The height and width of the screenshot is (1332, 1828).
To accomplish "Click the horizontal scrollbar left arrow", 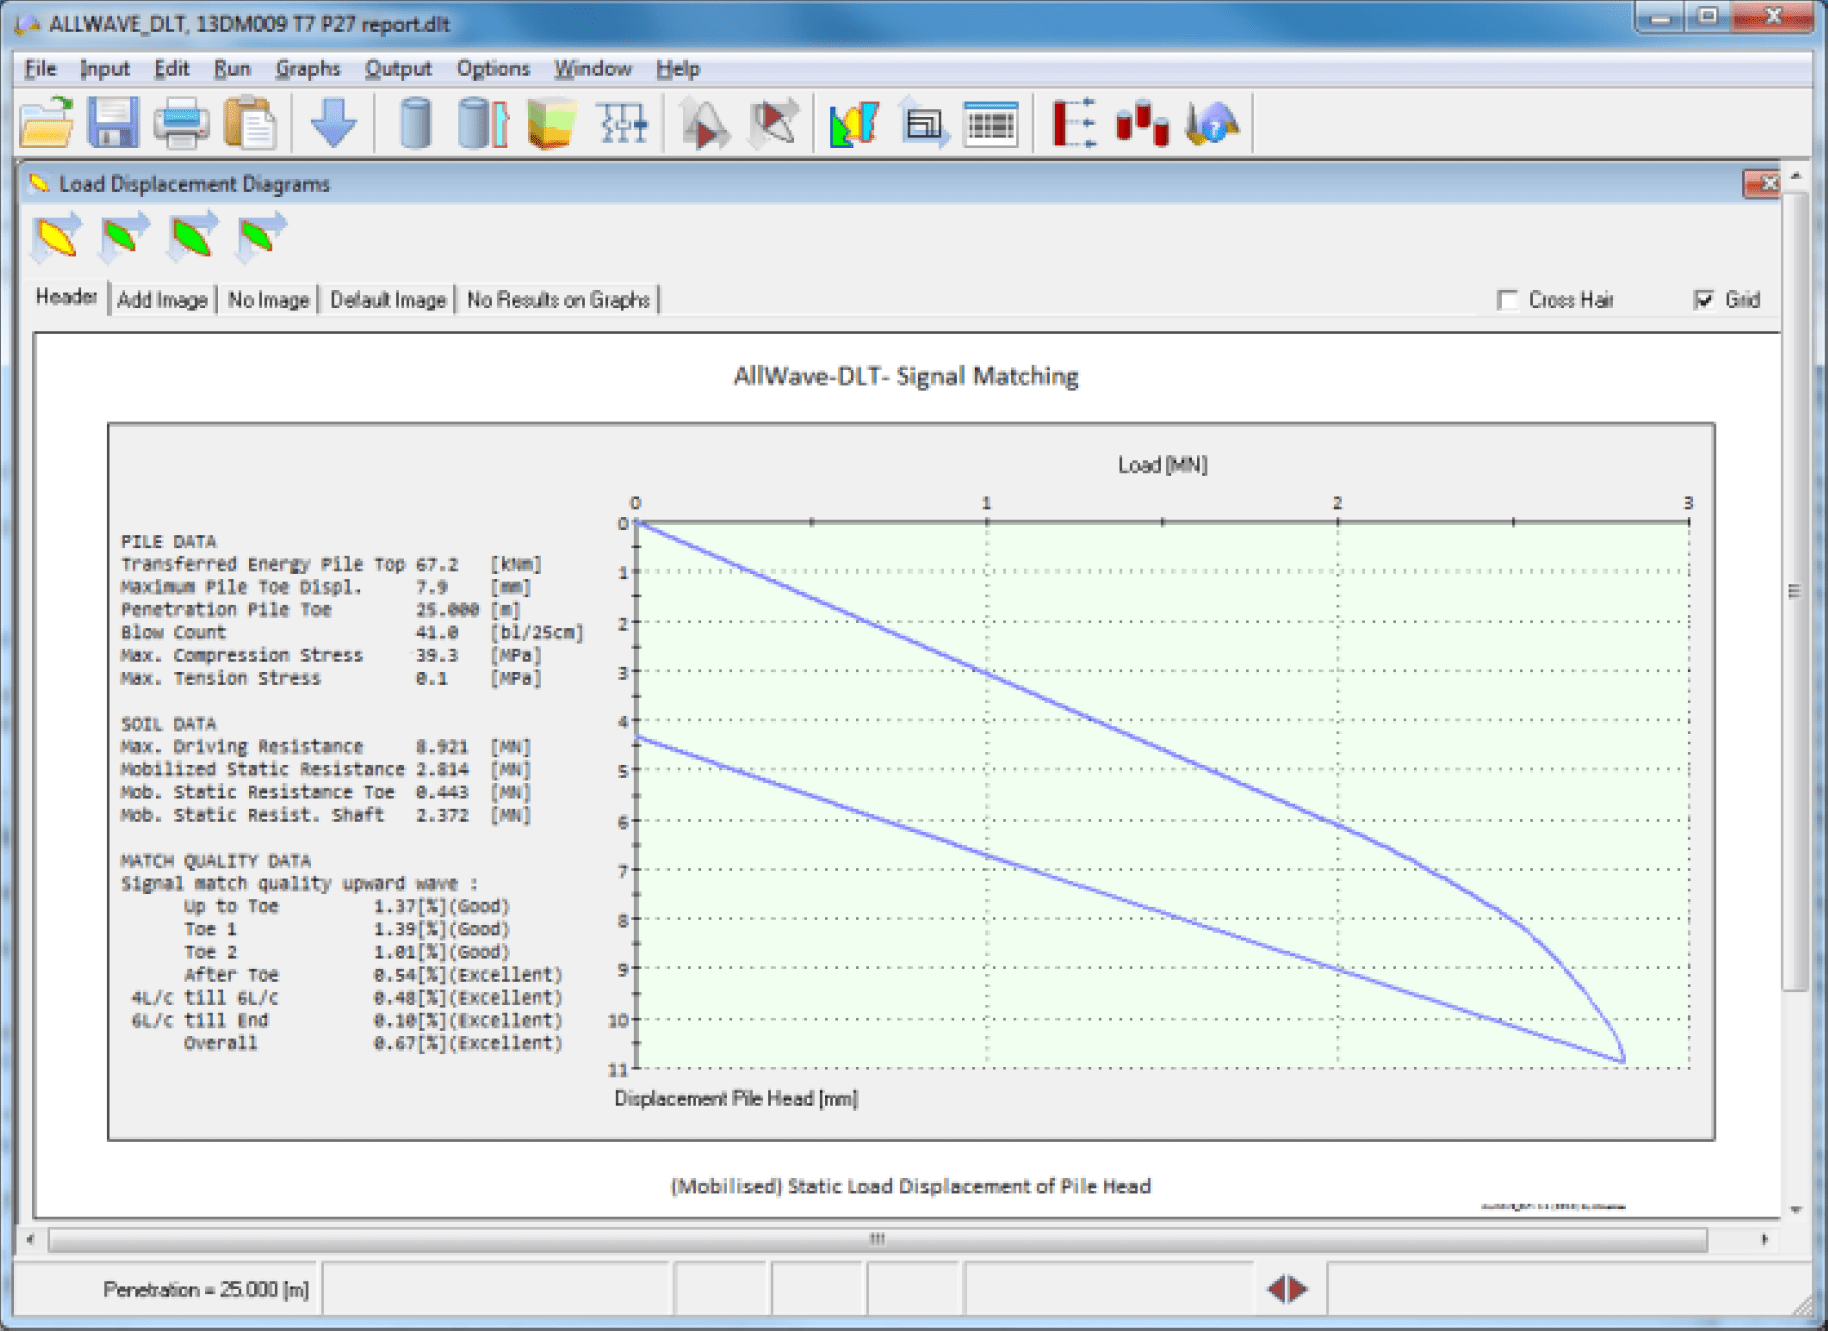I will coord(30,1240).
